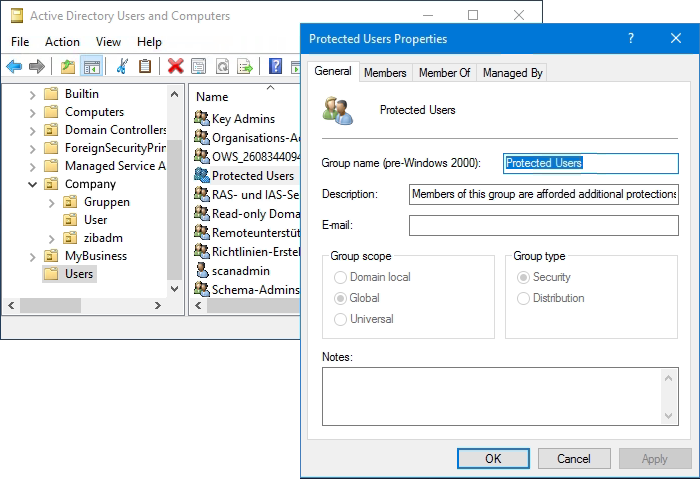
Task: Switch to the Members tab
Action: pyautogui.click(x=385, y=73)
